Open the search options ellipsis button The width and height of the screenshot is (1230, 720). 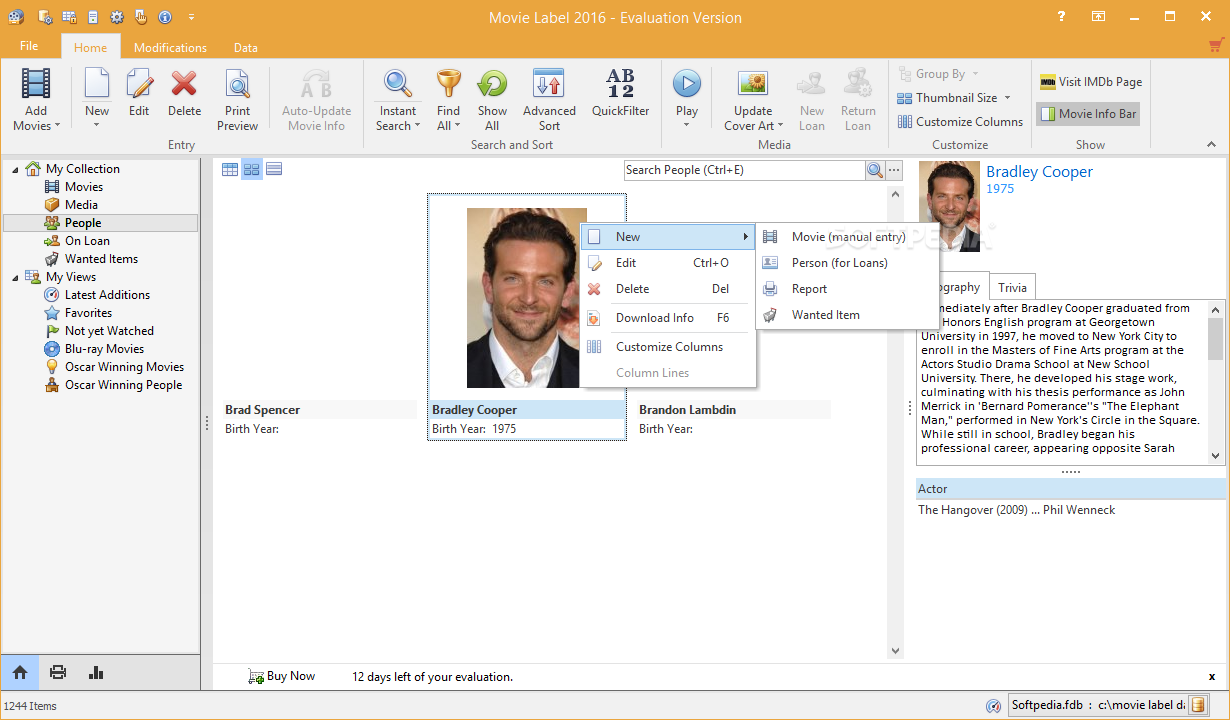[x=894, y=170]
